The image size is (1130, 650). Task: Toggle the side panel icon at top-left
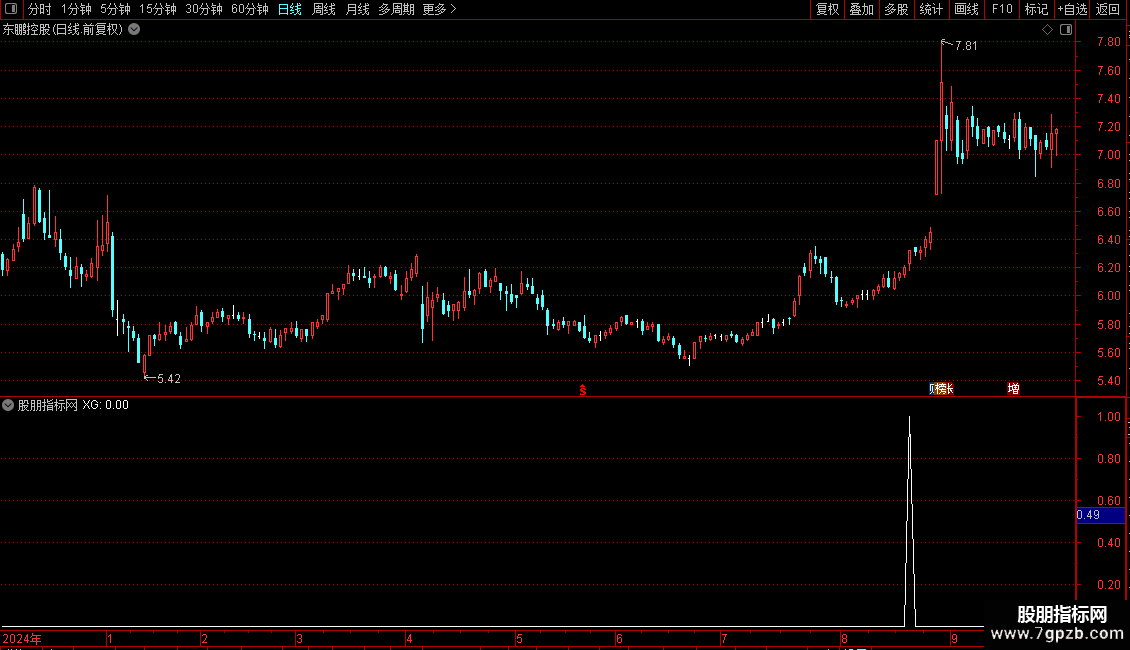pyautogui.click(x=11, y=9)
